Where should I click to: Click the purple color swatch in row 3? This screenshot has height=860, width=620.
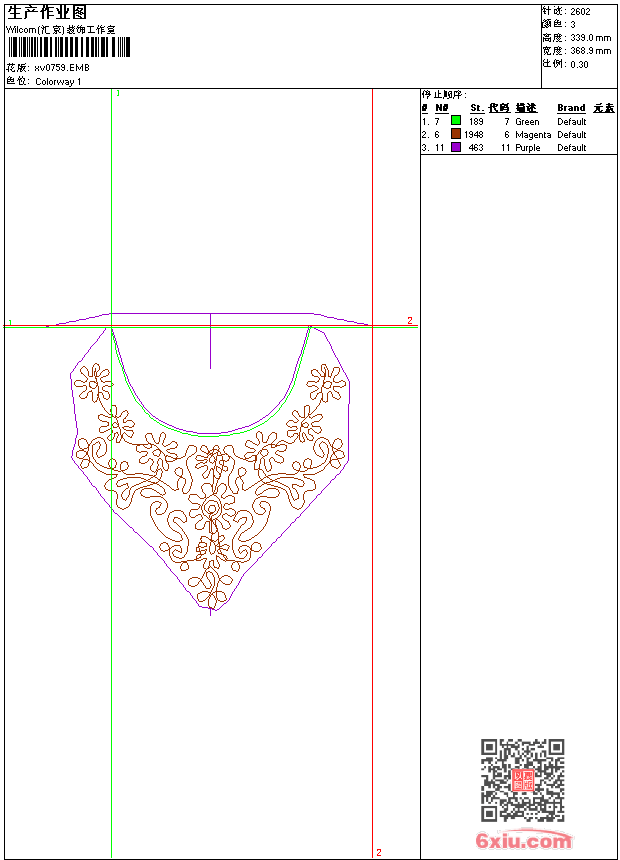[455, 146]
